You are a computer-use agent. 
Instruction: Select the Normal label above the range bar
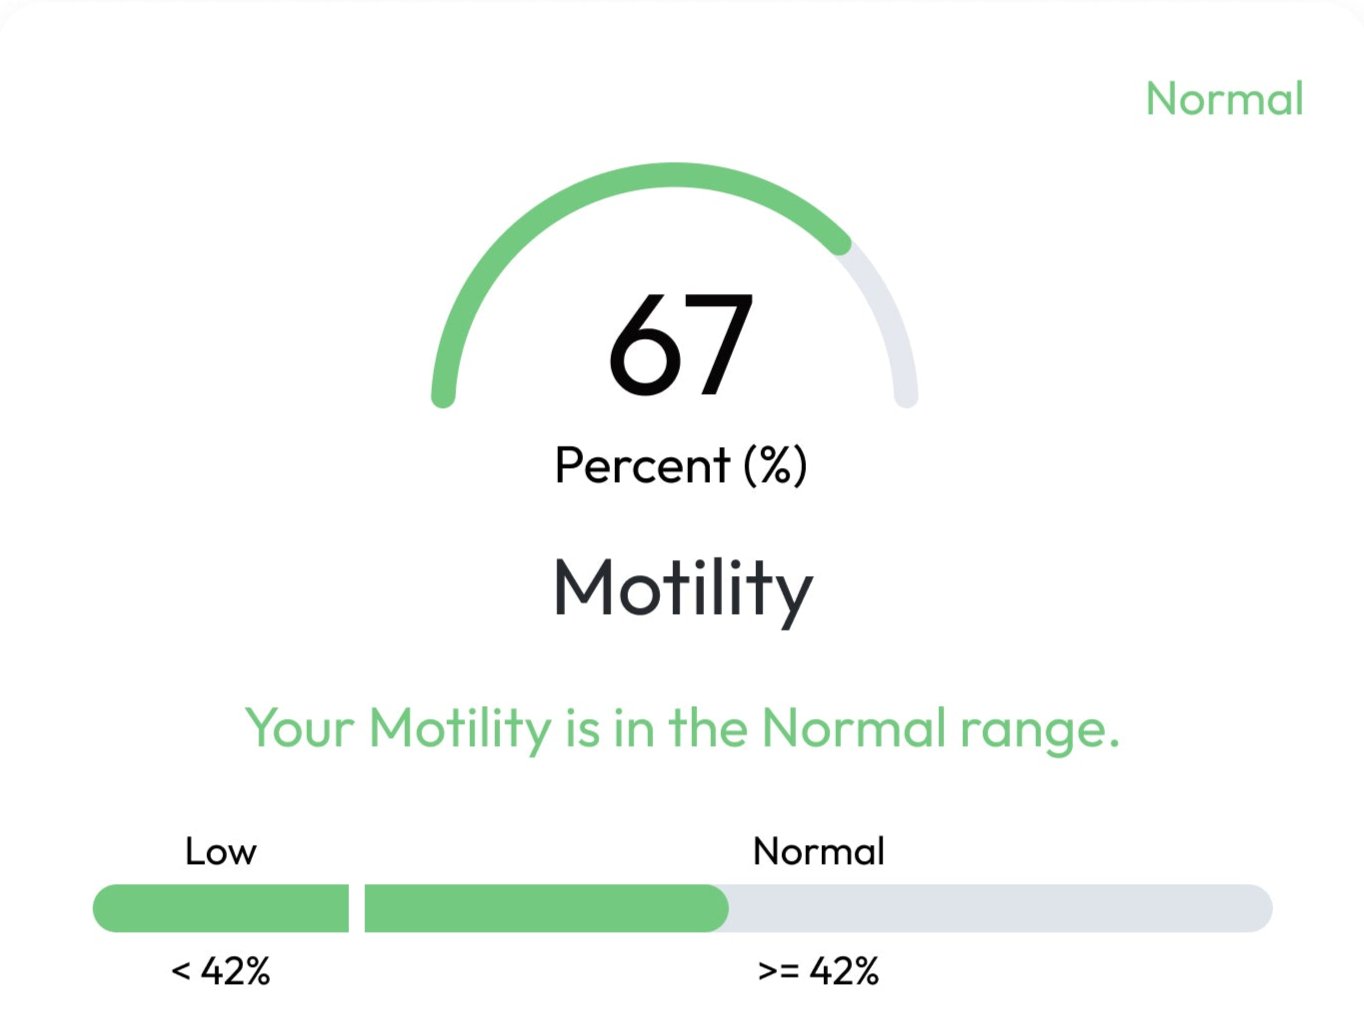point(818,852)
